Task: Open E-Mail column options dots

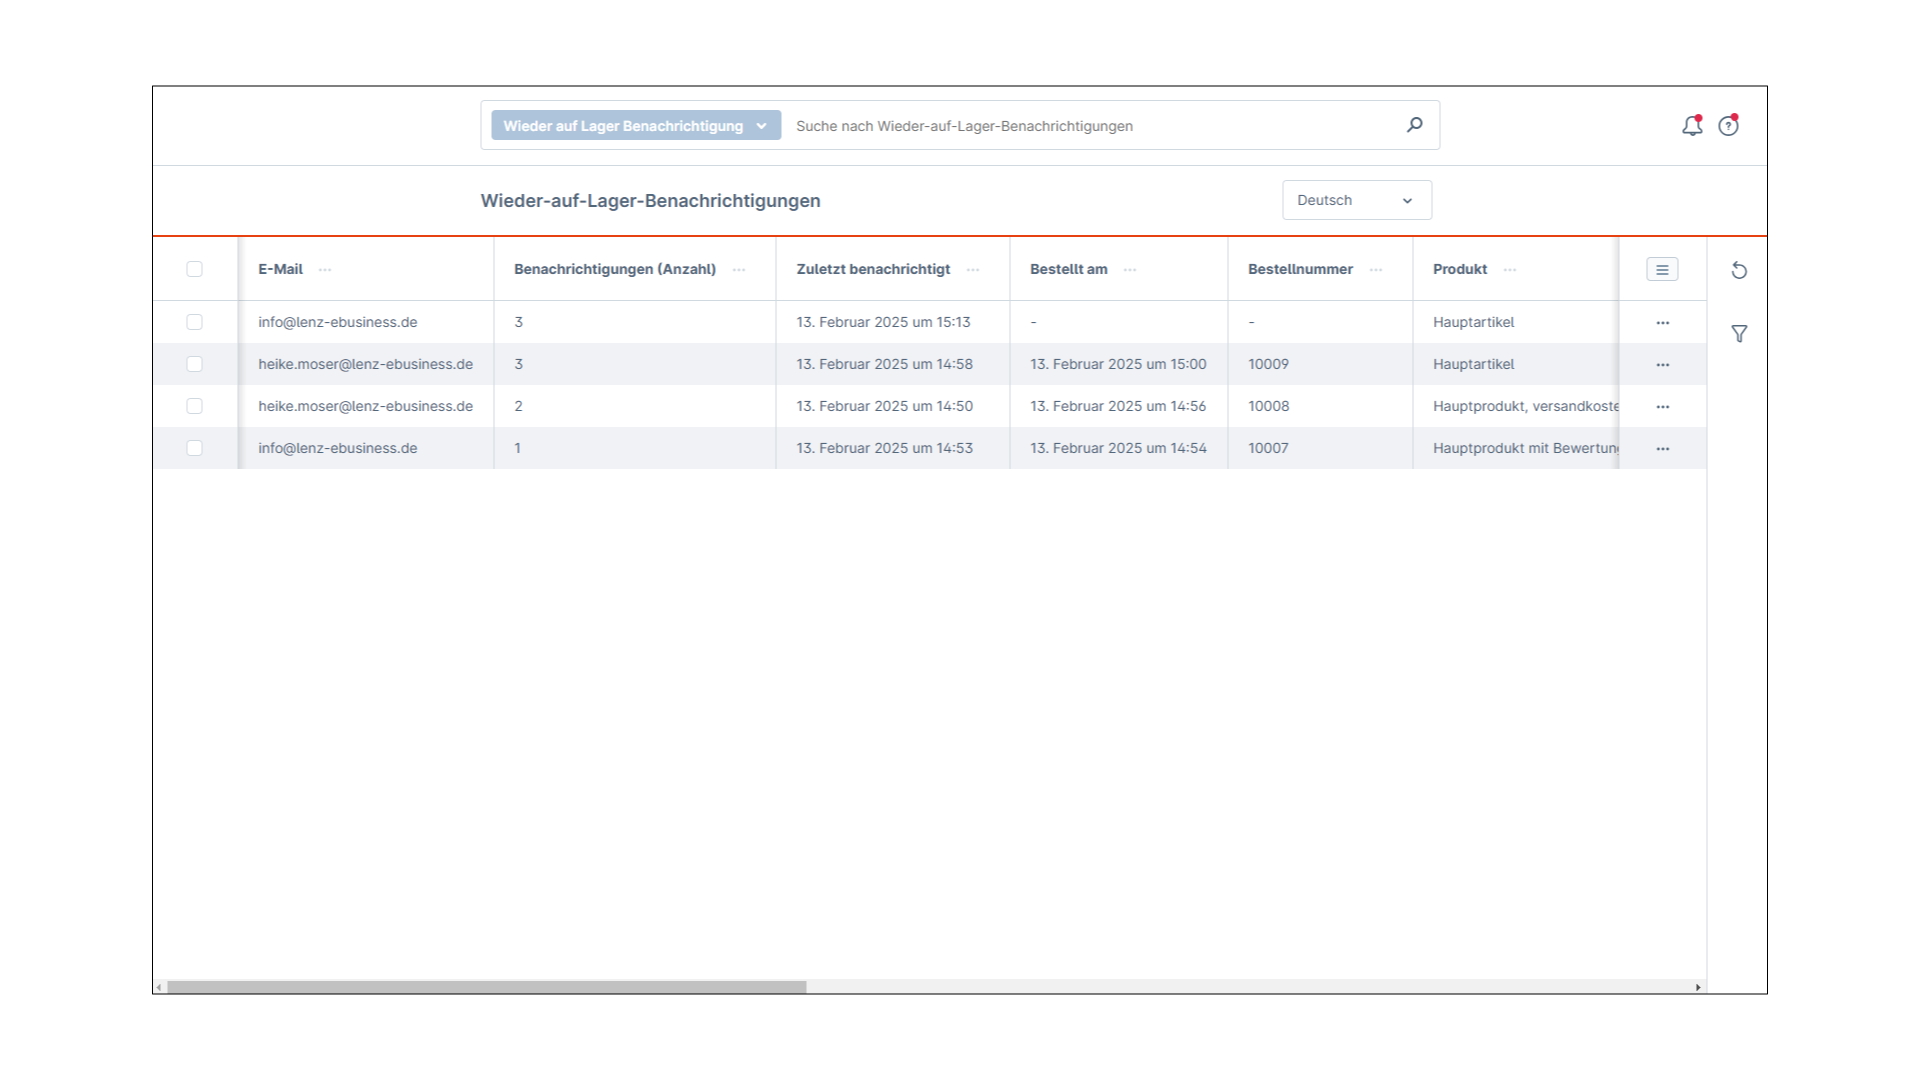Action: tap(325, 270)
